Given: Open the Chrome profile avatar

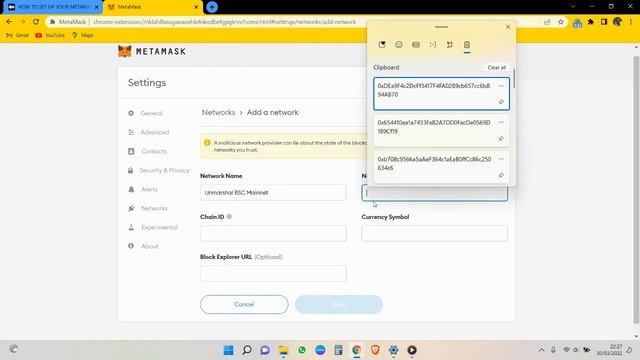Looking at the screenshot, I should [618, 22].
